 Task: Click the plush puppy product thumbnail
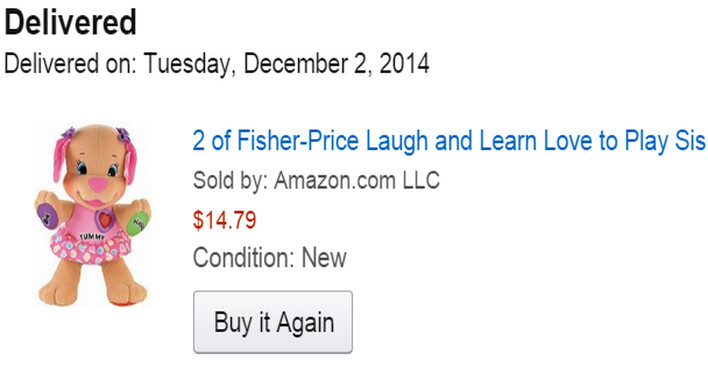coord(93,216)
